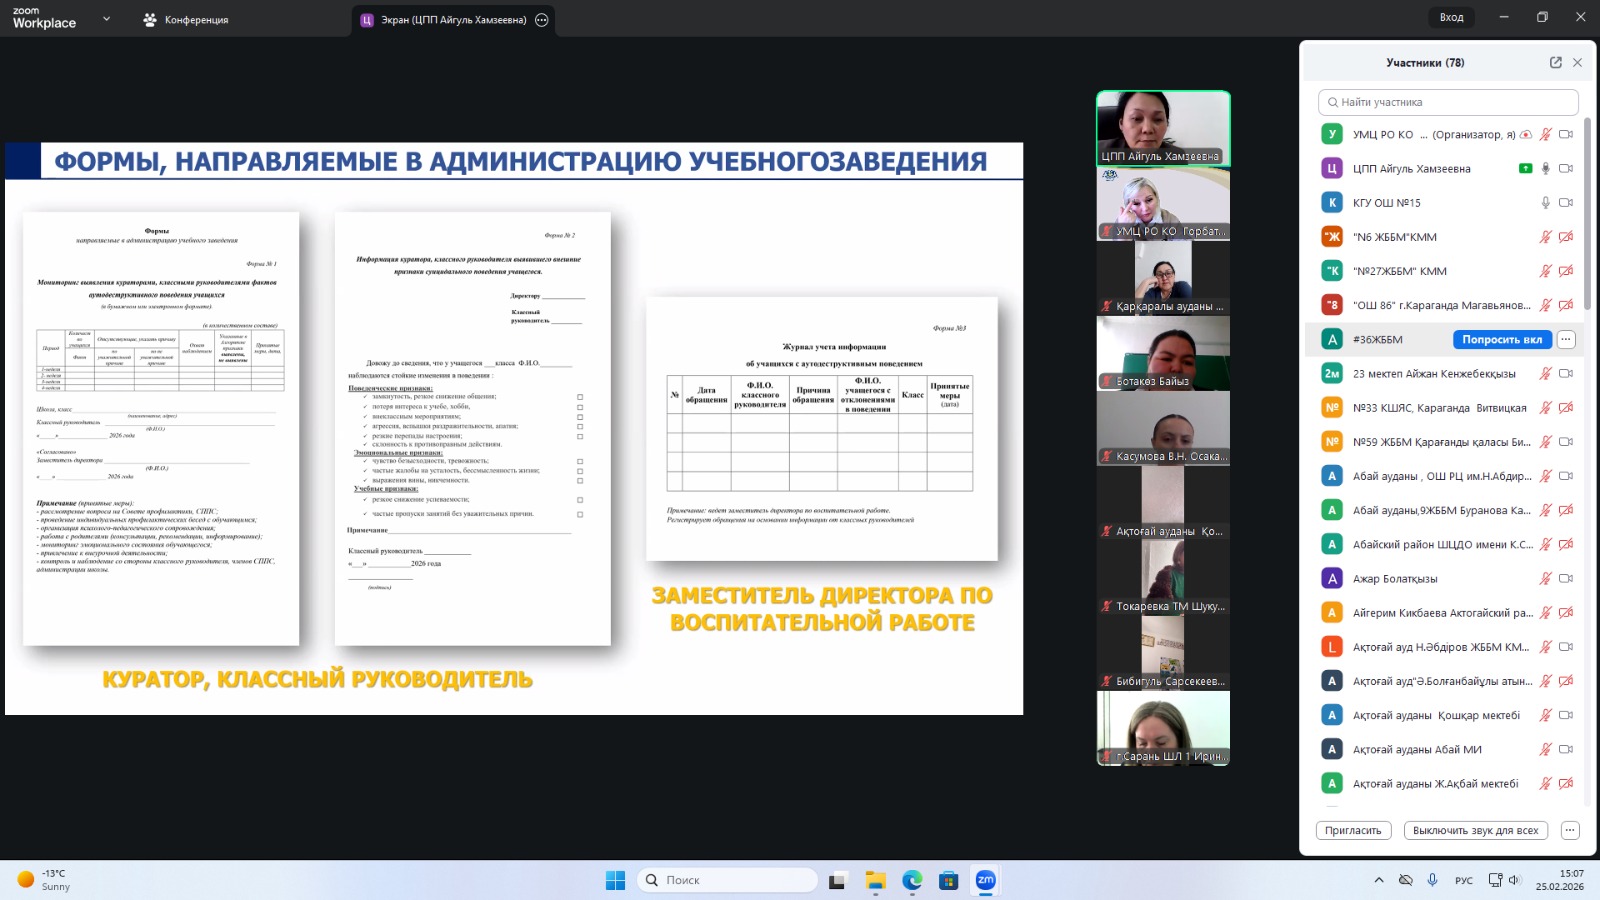
Task: Open more options for #36ЖББМ participant
Action: [1566, 340]
